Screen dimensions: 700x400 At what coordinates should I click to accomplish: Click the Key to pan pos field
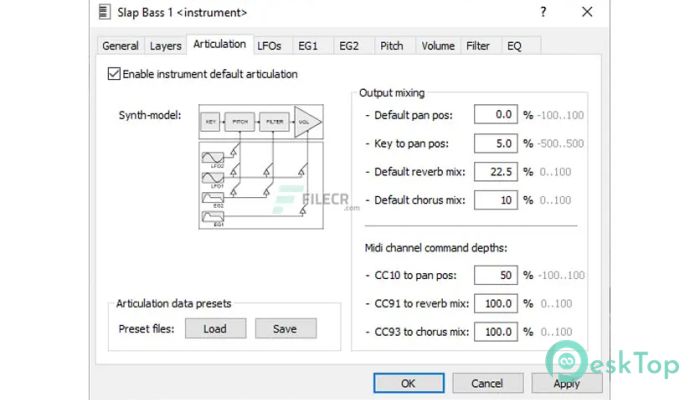pos(496,143)
